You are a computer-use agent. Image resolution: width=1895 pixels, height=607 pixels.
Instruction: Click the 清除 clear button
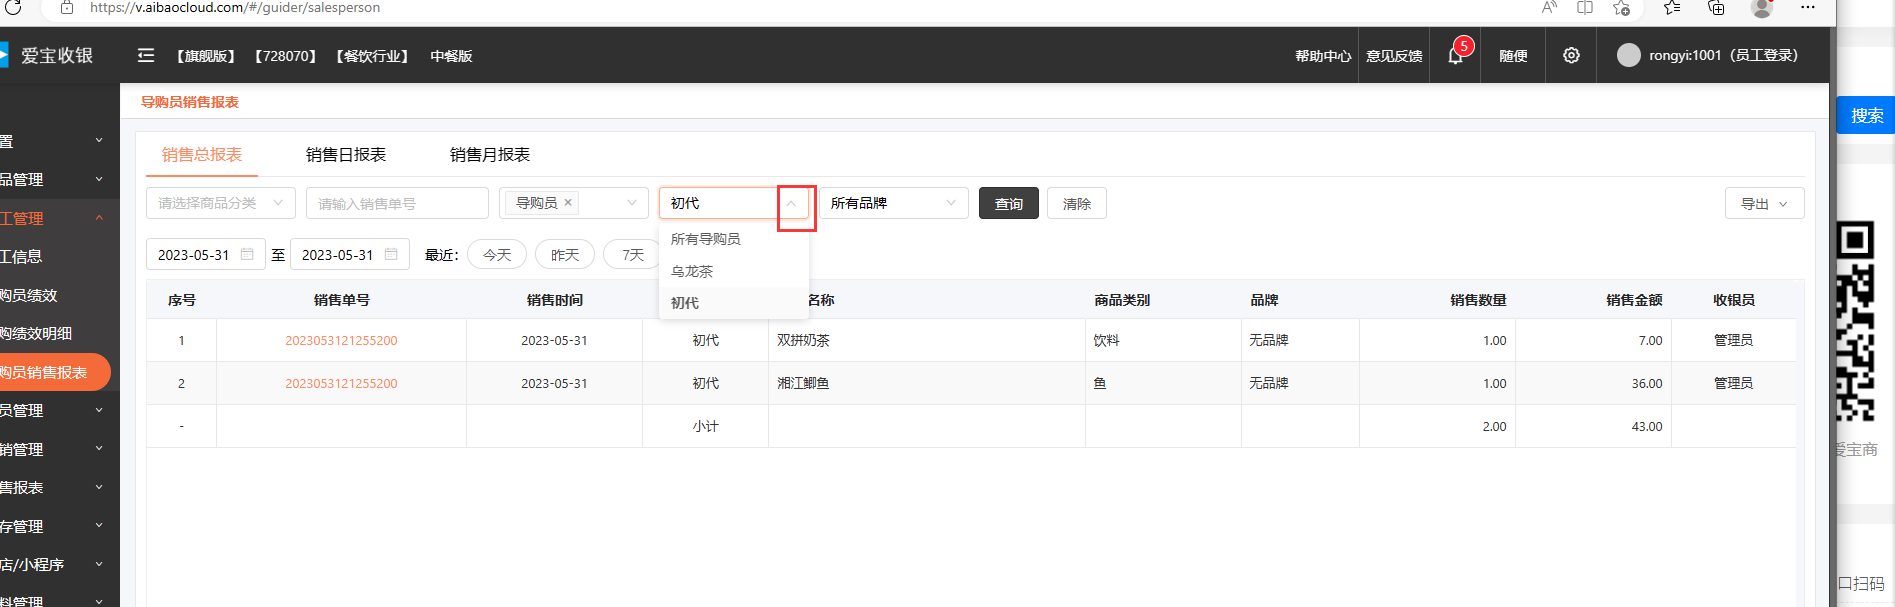point(1076,204)
